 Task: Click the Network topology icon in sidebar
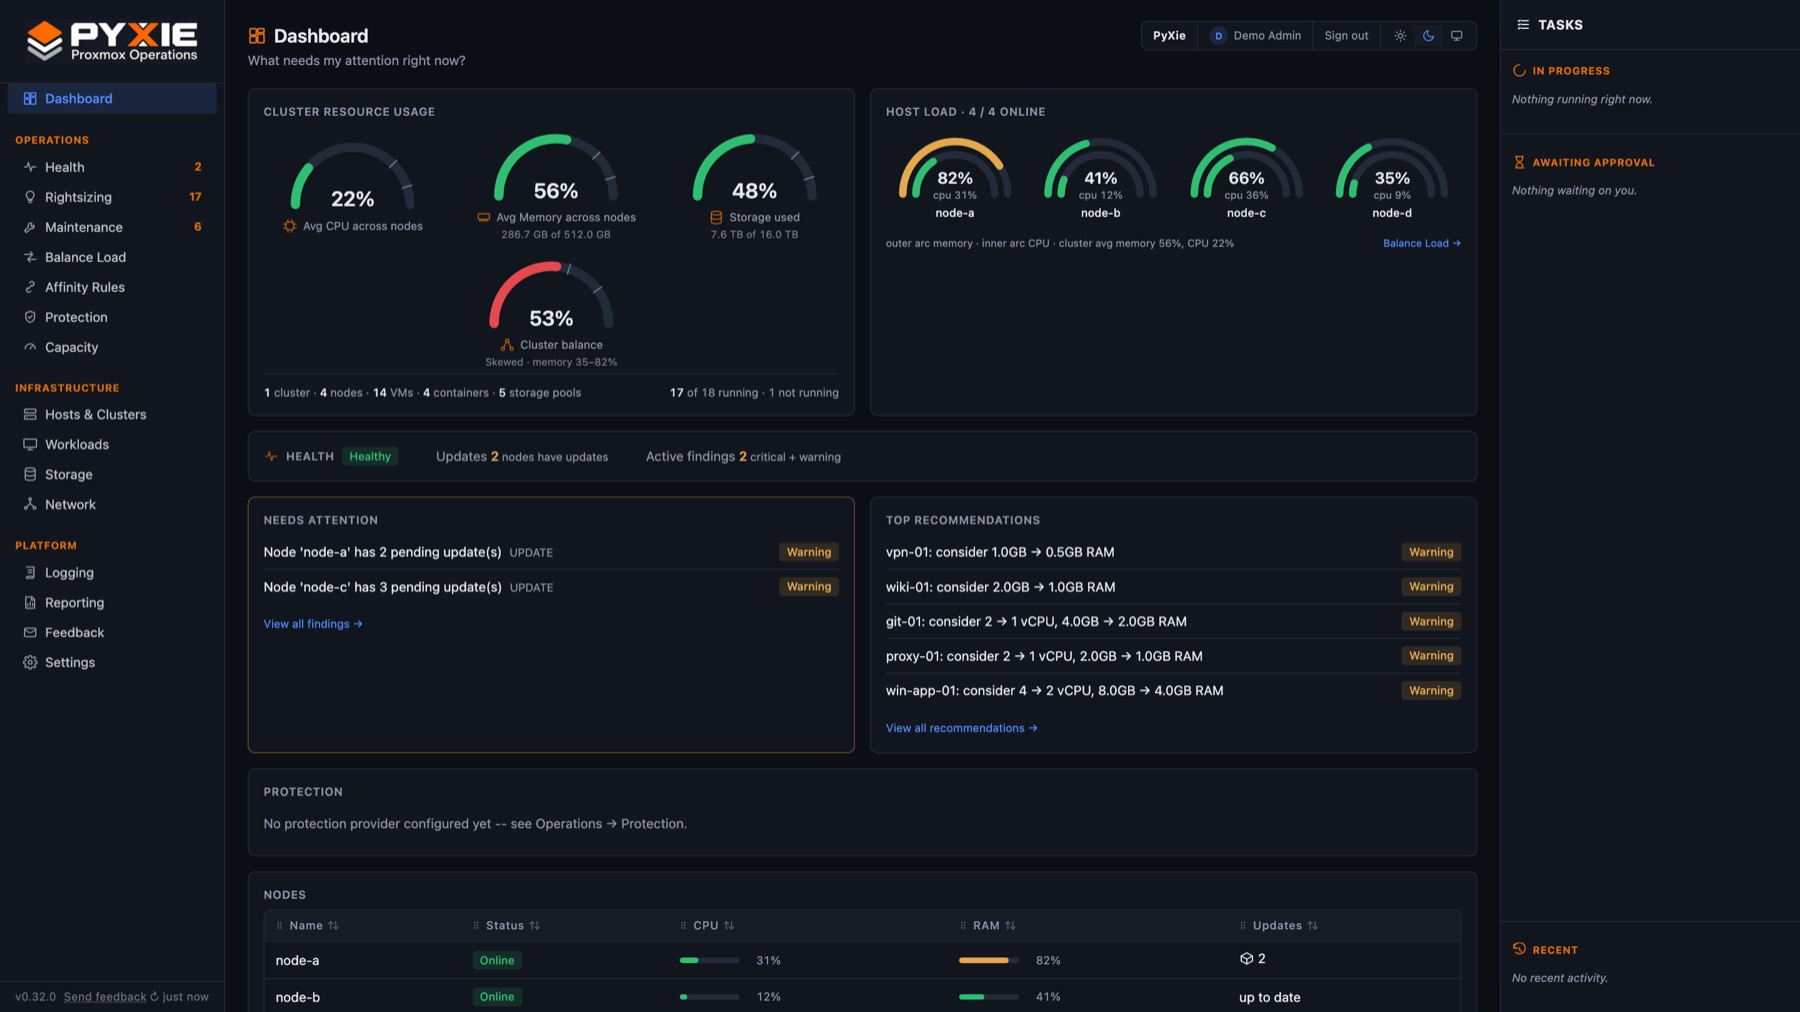tap(30, 504)
